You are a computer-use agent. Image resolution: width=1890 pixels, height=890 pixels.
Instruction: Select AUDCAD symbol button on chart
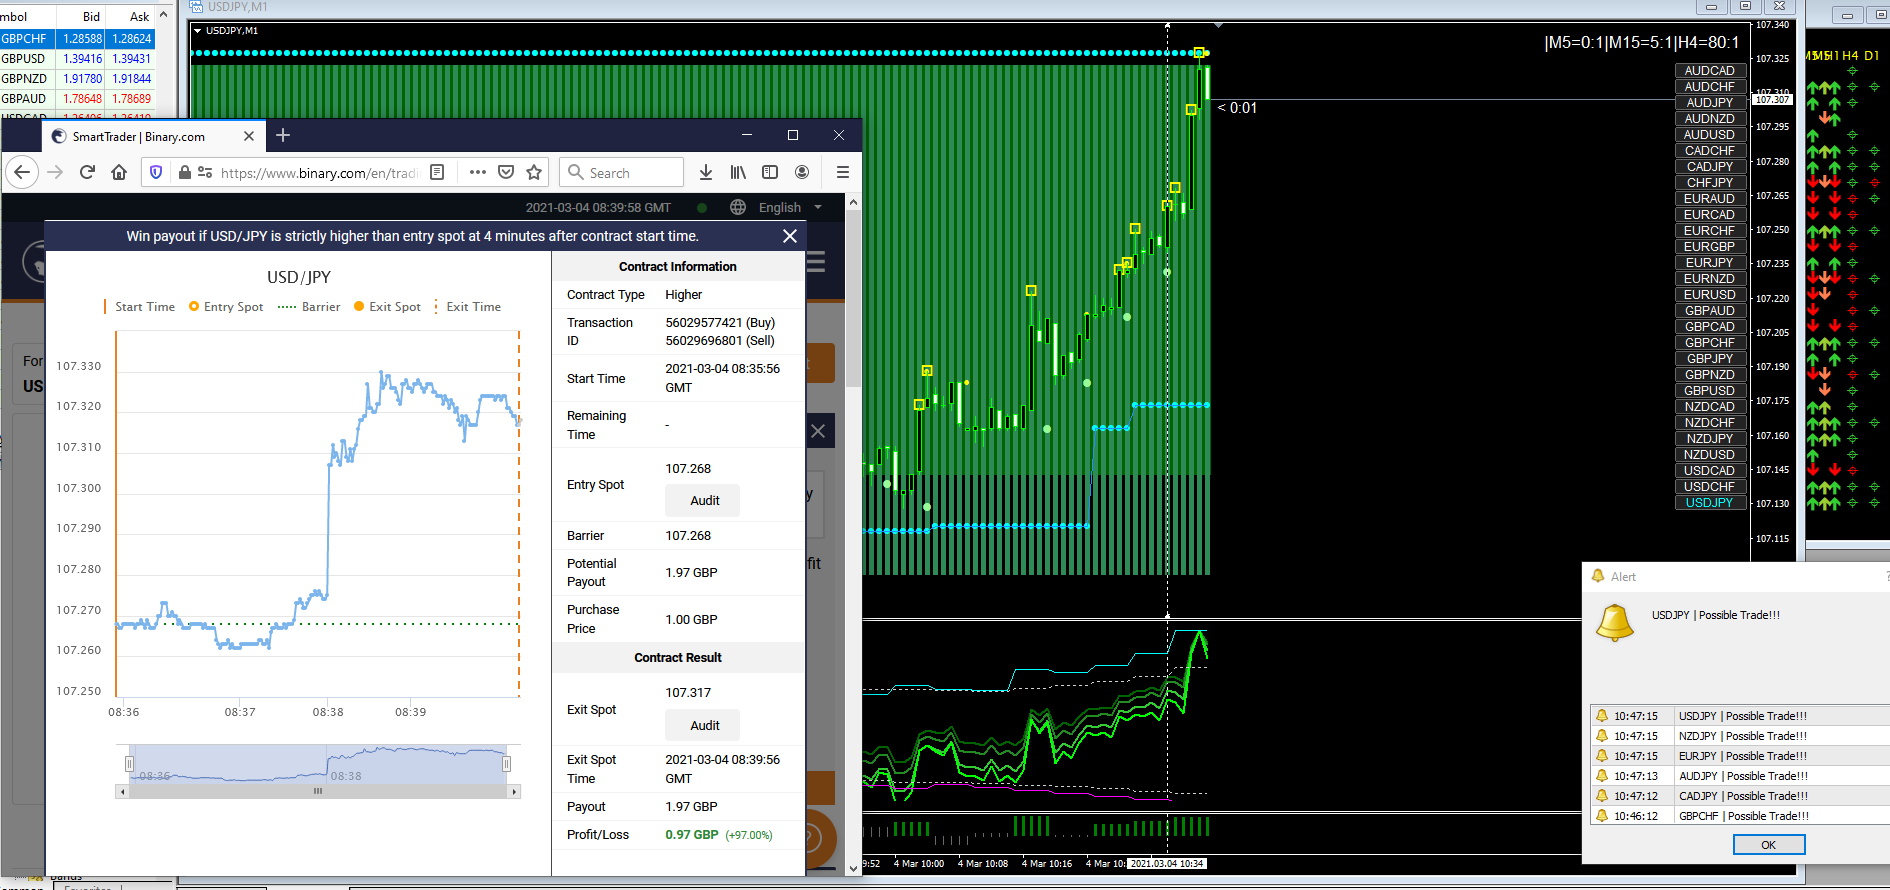tap(1710, 71)
